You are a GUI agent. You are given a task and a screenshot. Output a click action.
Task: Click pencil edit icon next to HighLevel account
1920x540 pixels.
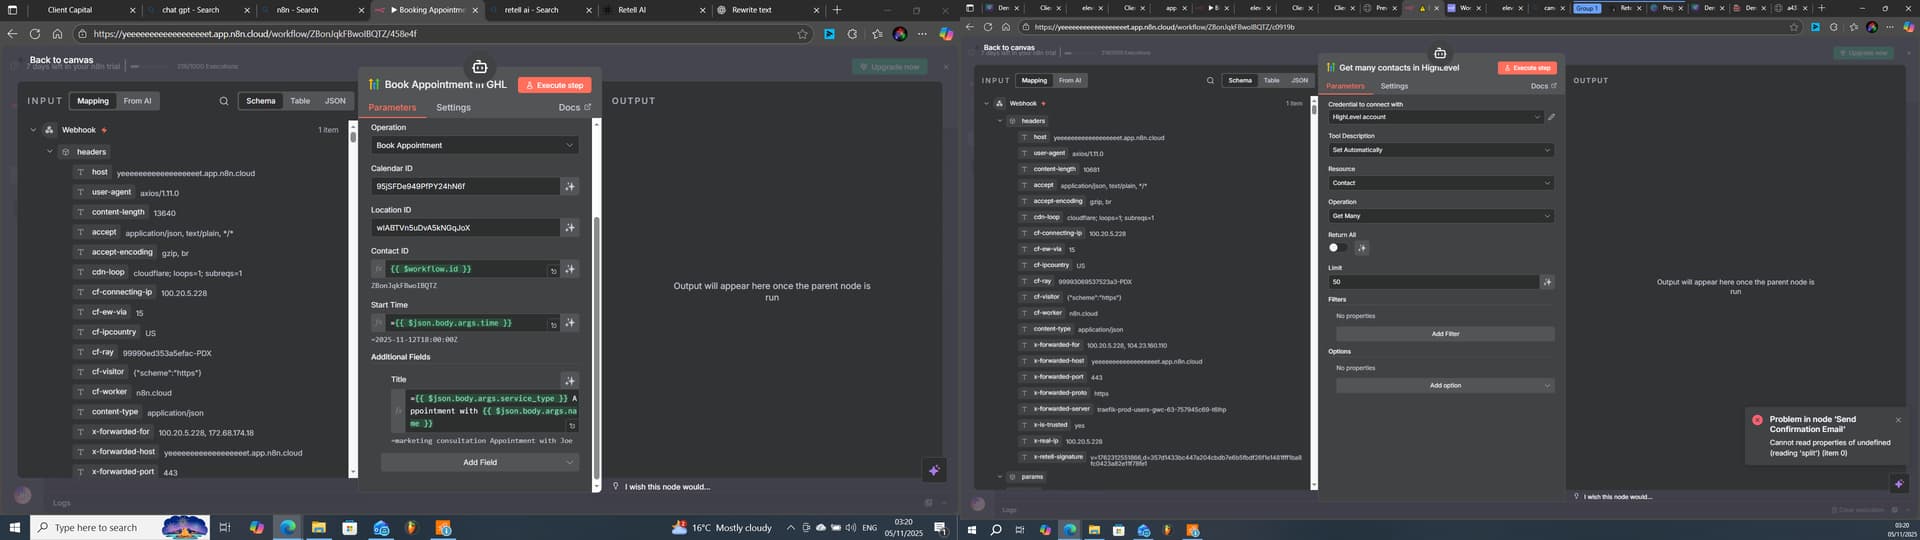(1551, 117)
